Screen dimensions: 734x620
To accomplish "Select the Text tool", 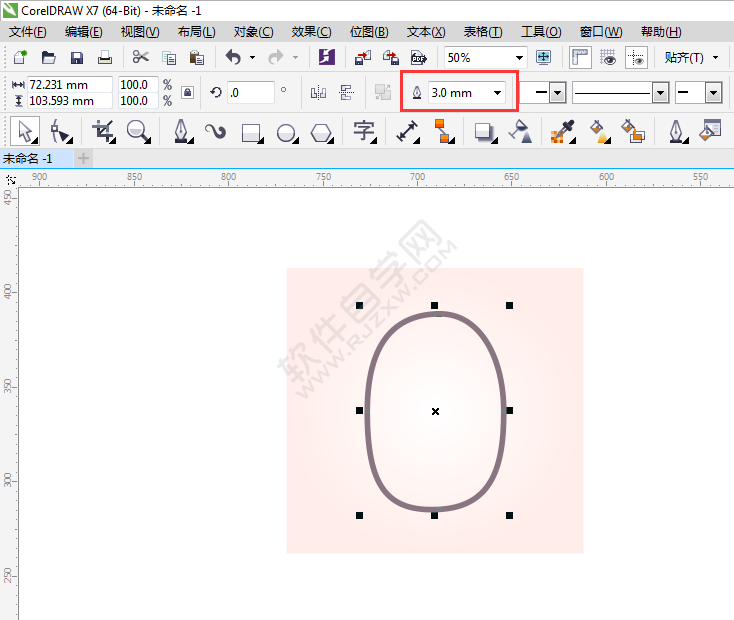I will coord(365,132).
